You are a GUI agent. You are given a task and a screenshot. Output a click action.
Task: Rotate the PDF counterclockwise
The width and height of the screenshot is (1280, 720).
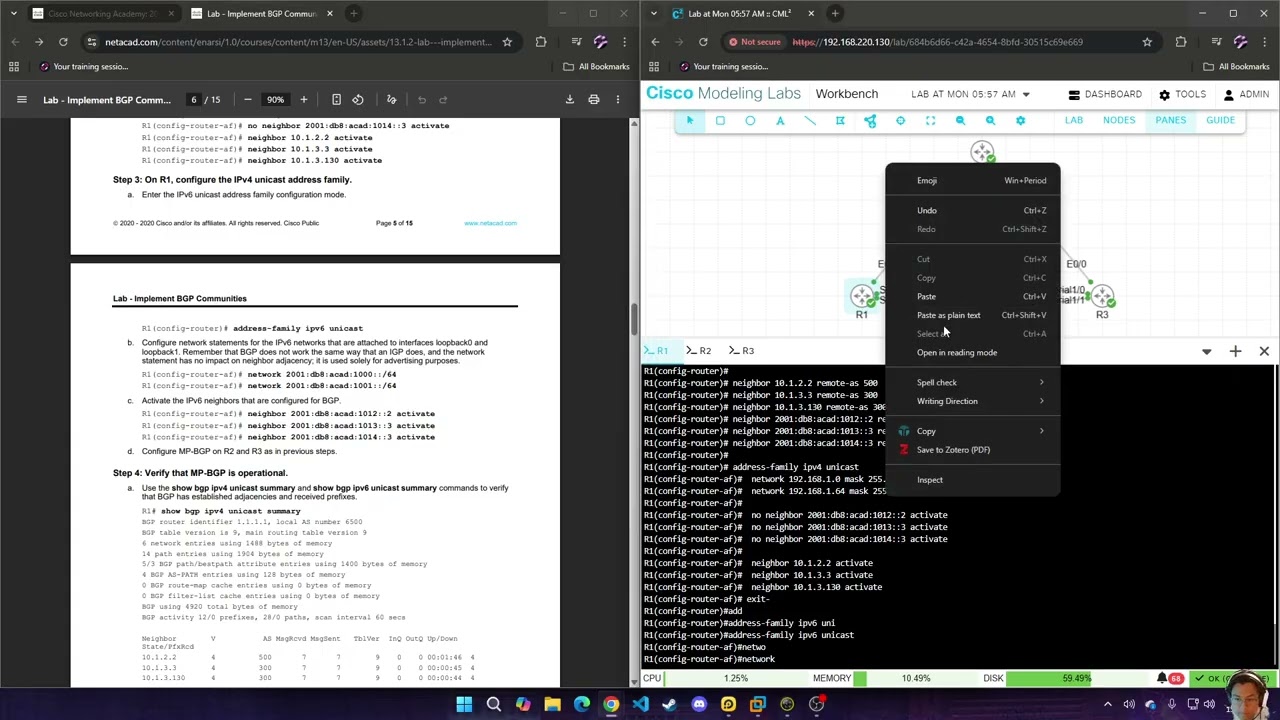tap(358, 99)
